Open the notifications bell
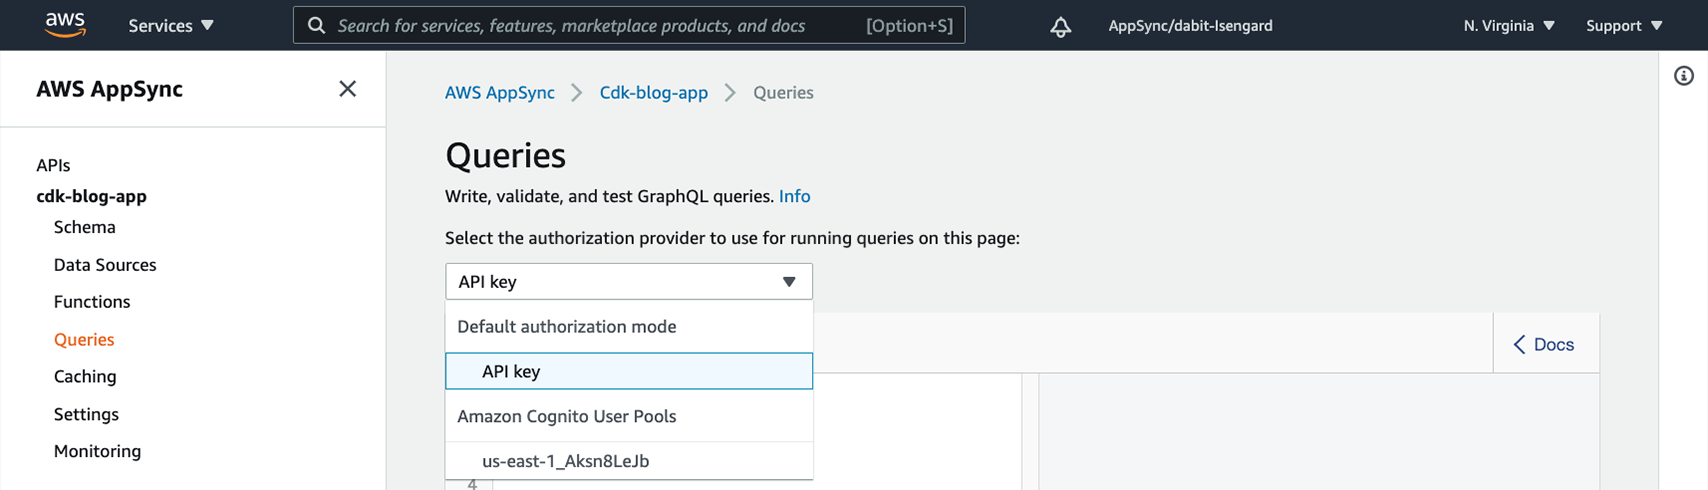 [1060, 26]
